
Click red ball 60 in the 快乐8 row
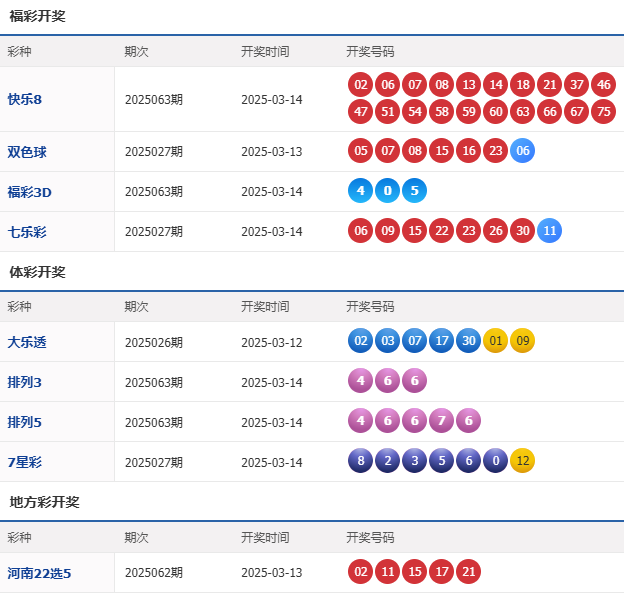tap(496, 111)
